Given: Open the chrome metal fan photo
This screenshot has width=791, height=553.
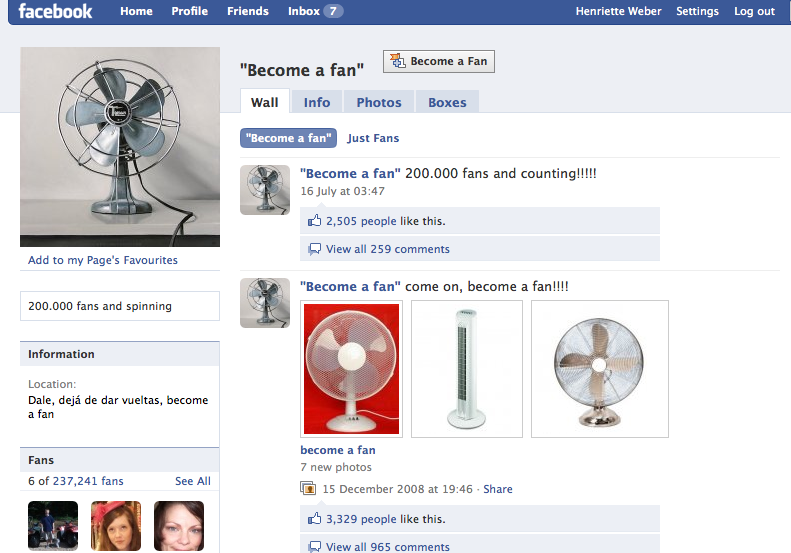Looking at the screenshot, I should 600,369.
